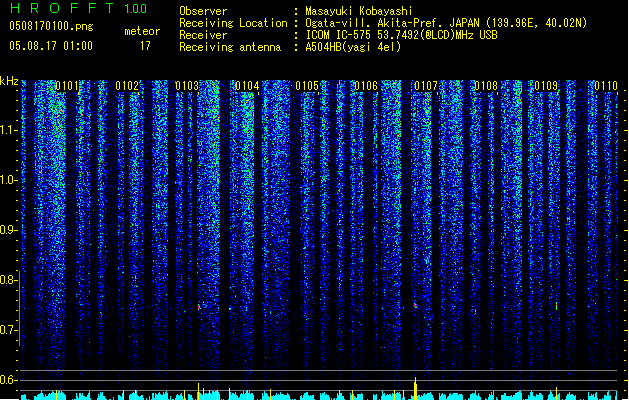Viewport: 629px width, 400px height.
Task: Click the HROFFT 1.0.0 title text
Action: pos(78,8)
